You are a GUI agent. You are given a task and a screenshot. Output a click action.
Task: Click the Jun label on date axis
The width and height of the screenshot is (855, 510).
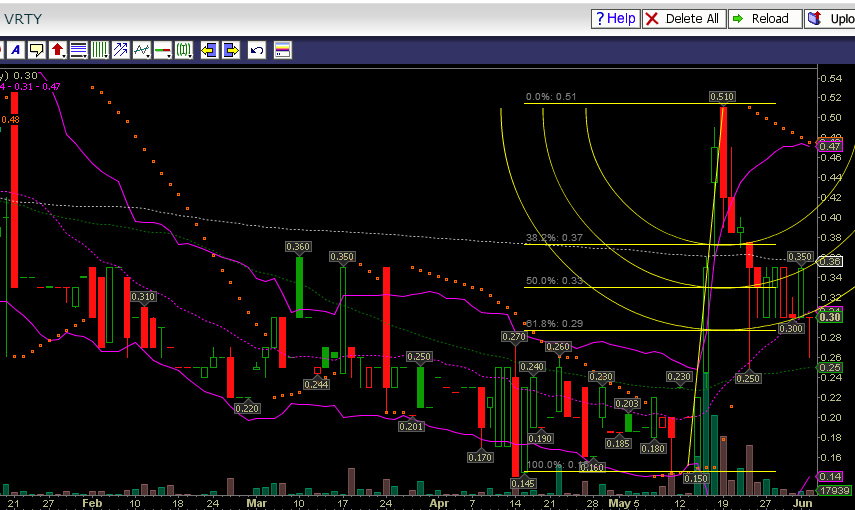(x=803, y=503)
